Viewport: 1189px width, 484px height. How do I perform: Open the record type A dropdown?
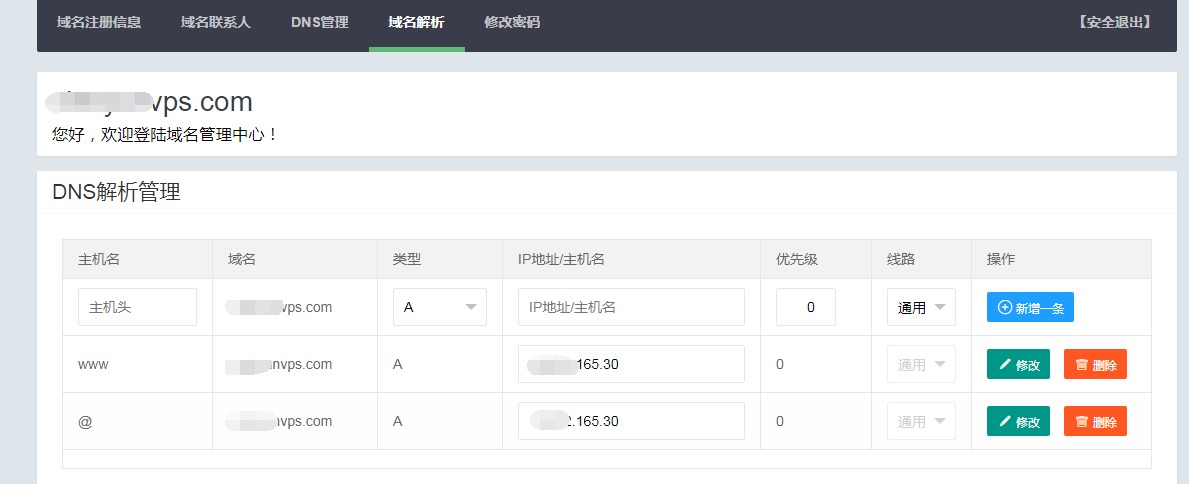(439, 307)
